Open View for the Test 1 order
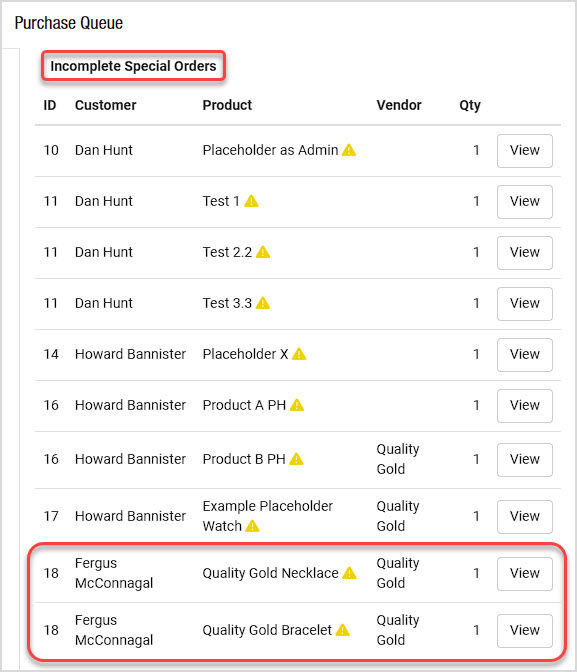577x672 pixels. (525, 202)
